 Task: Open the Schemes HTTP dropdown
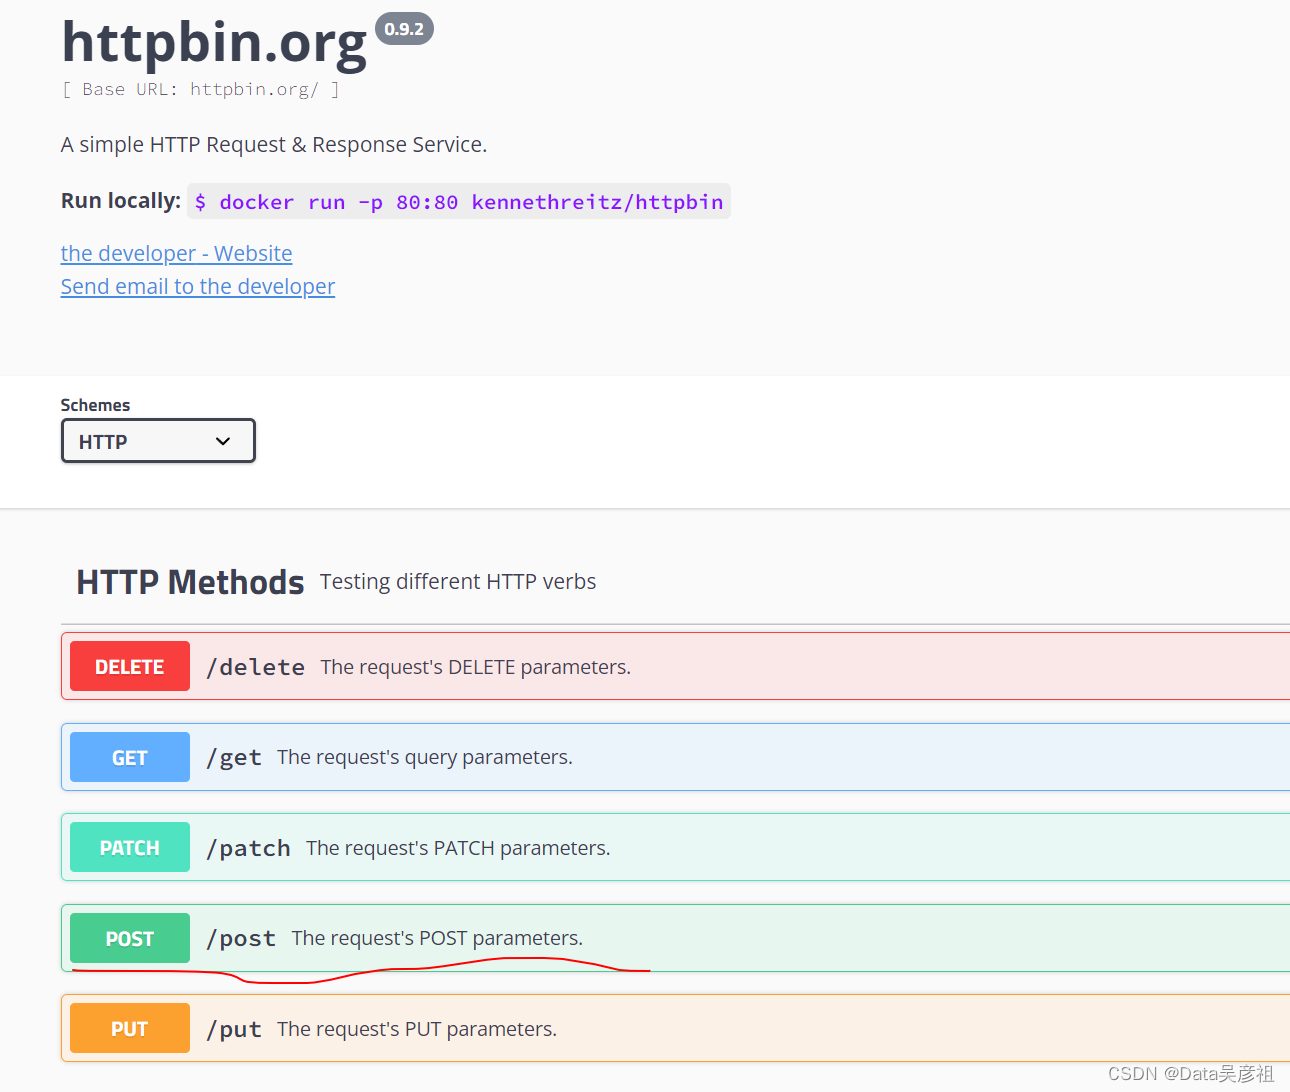tap(158, 441)
